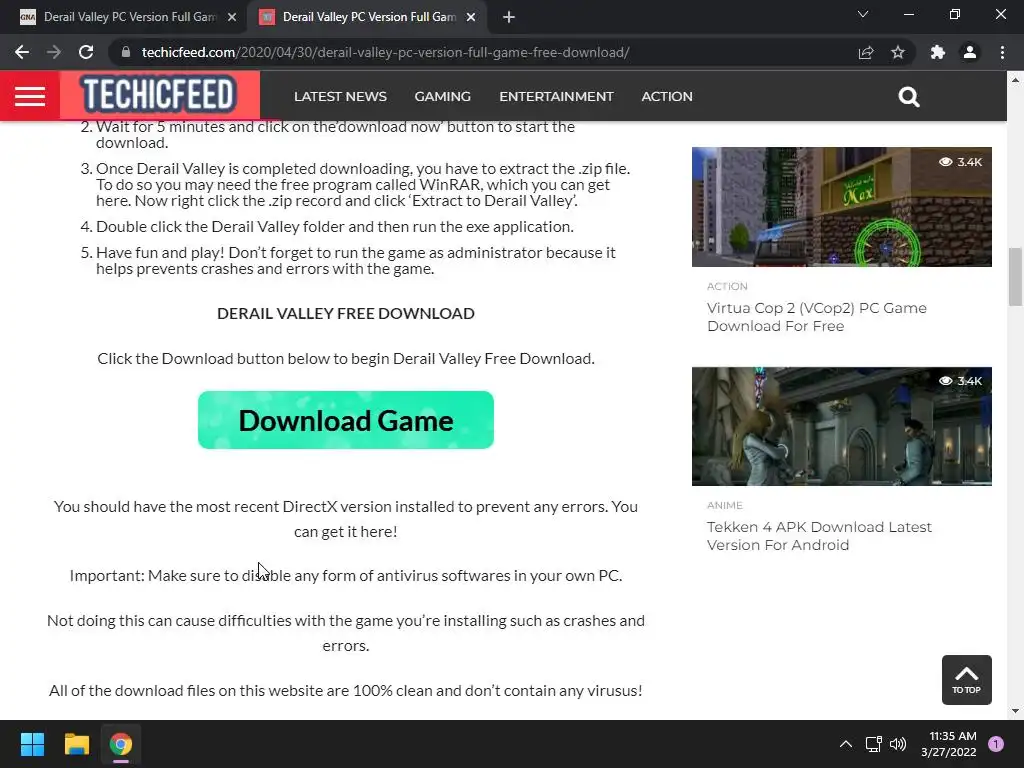This screenshot has height=768, width=1024.
Task: Open the Windows Start menu
Action: point(32,744)
